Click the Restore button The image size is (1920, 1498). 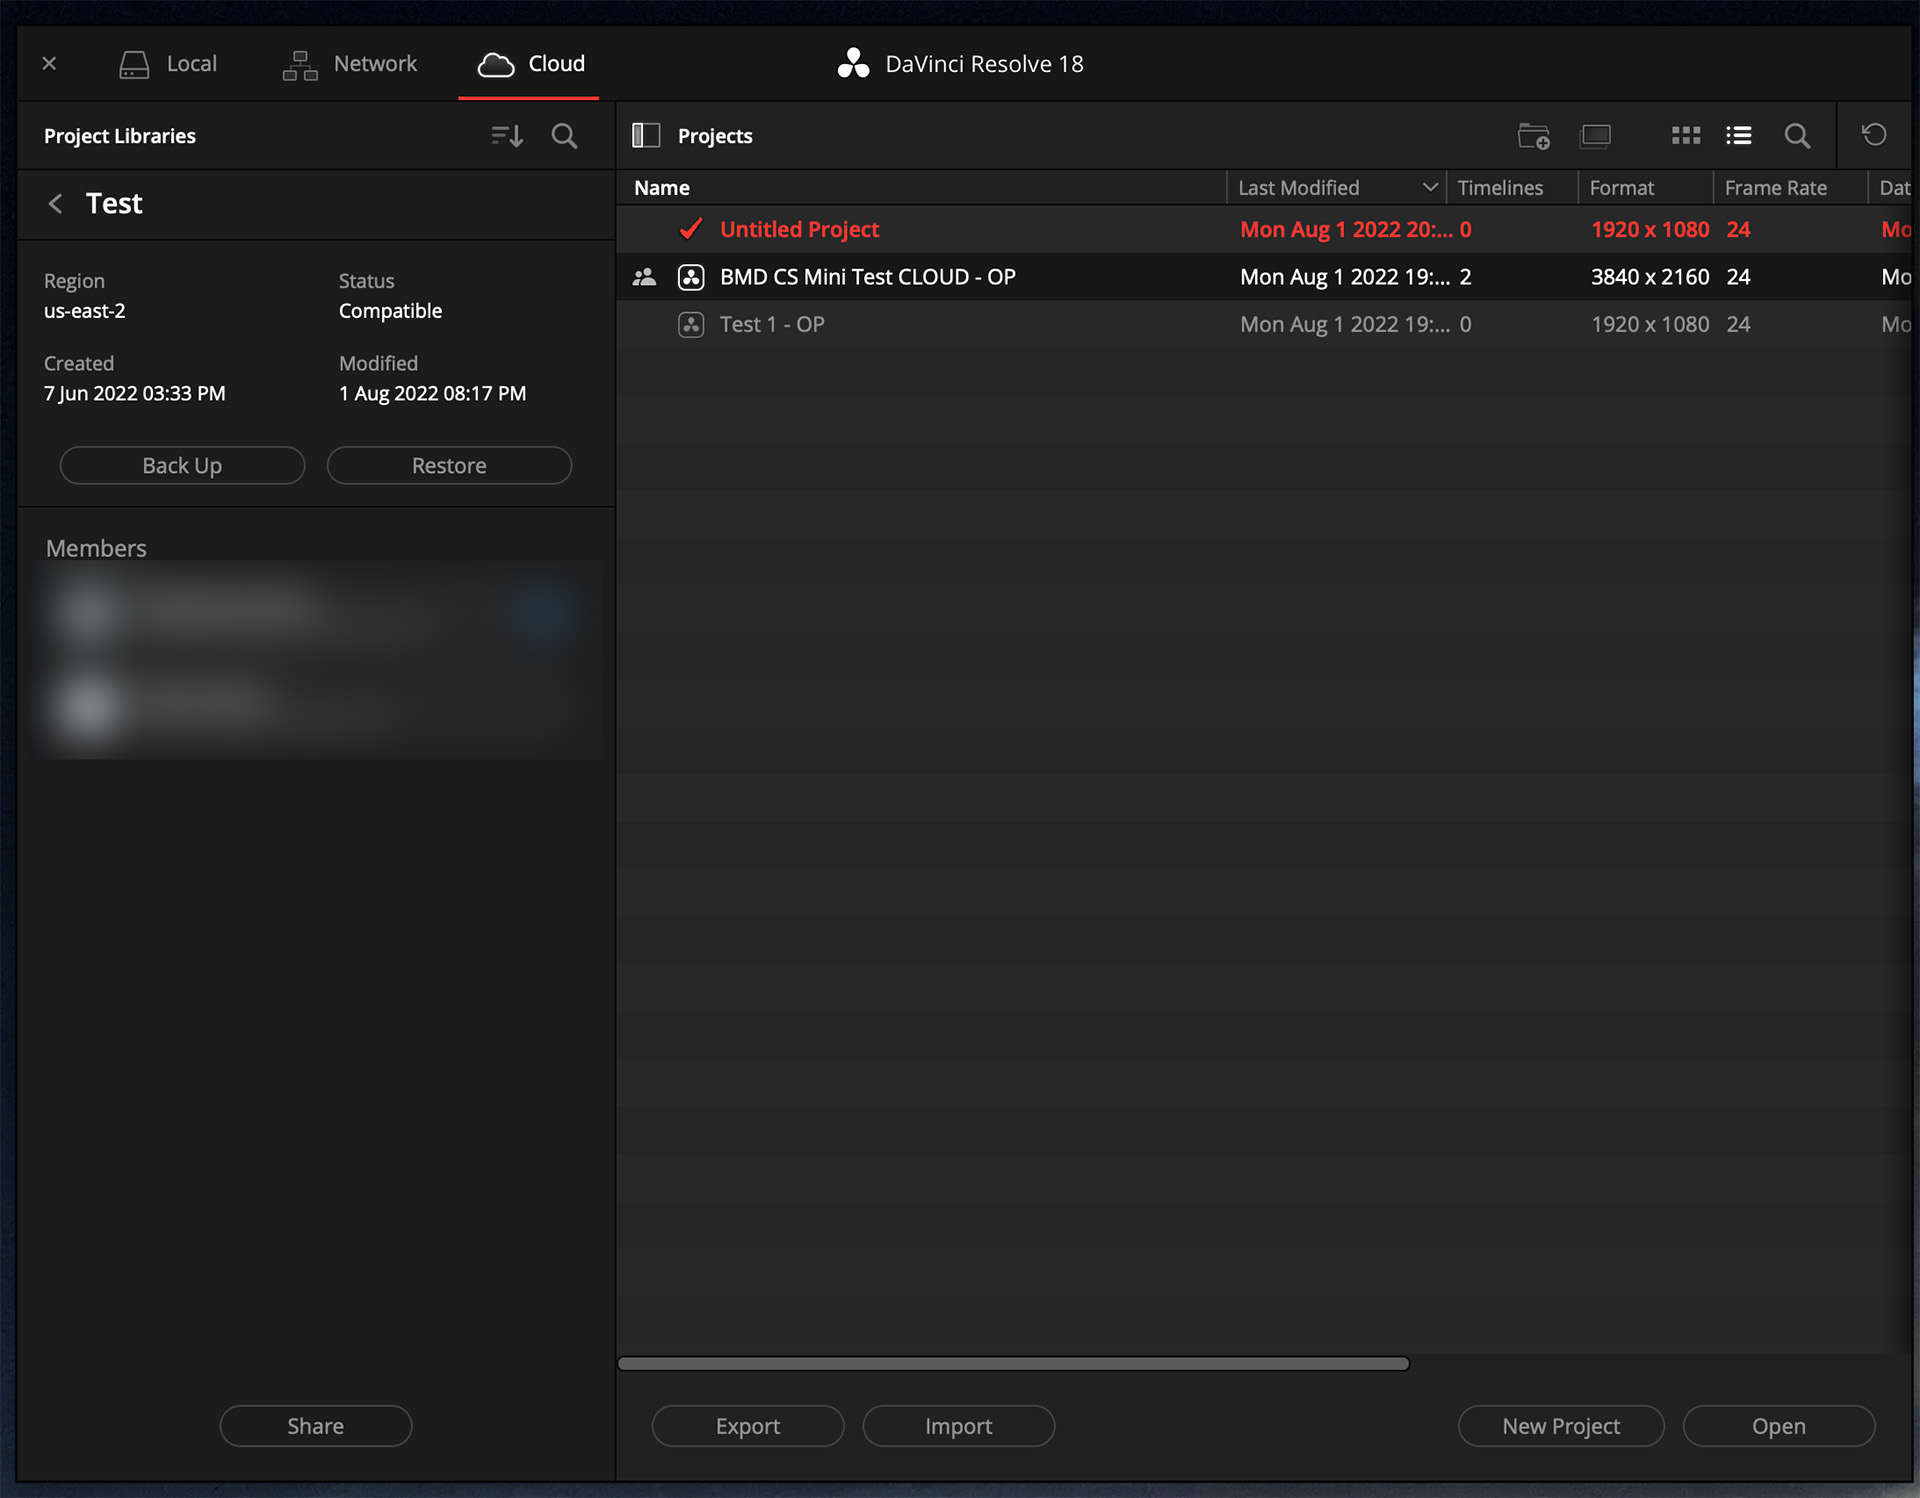point(449,466)
